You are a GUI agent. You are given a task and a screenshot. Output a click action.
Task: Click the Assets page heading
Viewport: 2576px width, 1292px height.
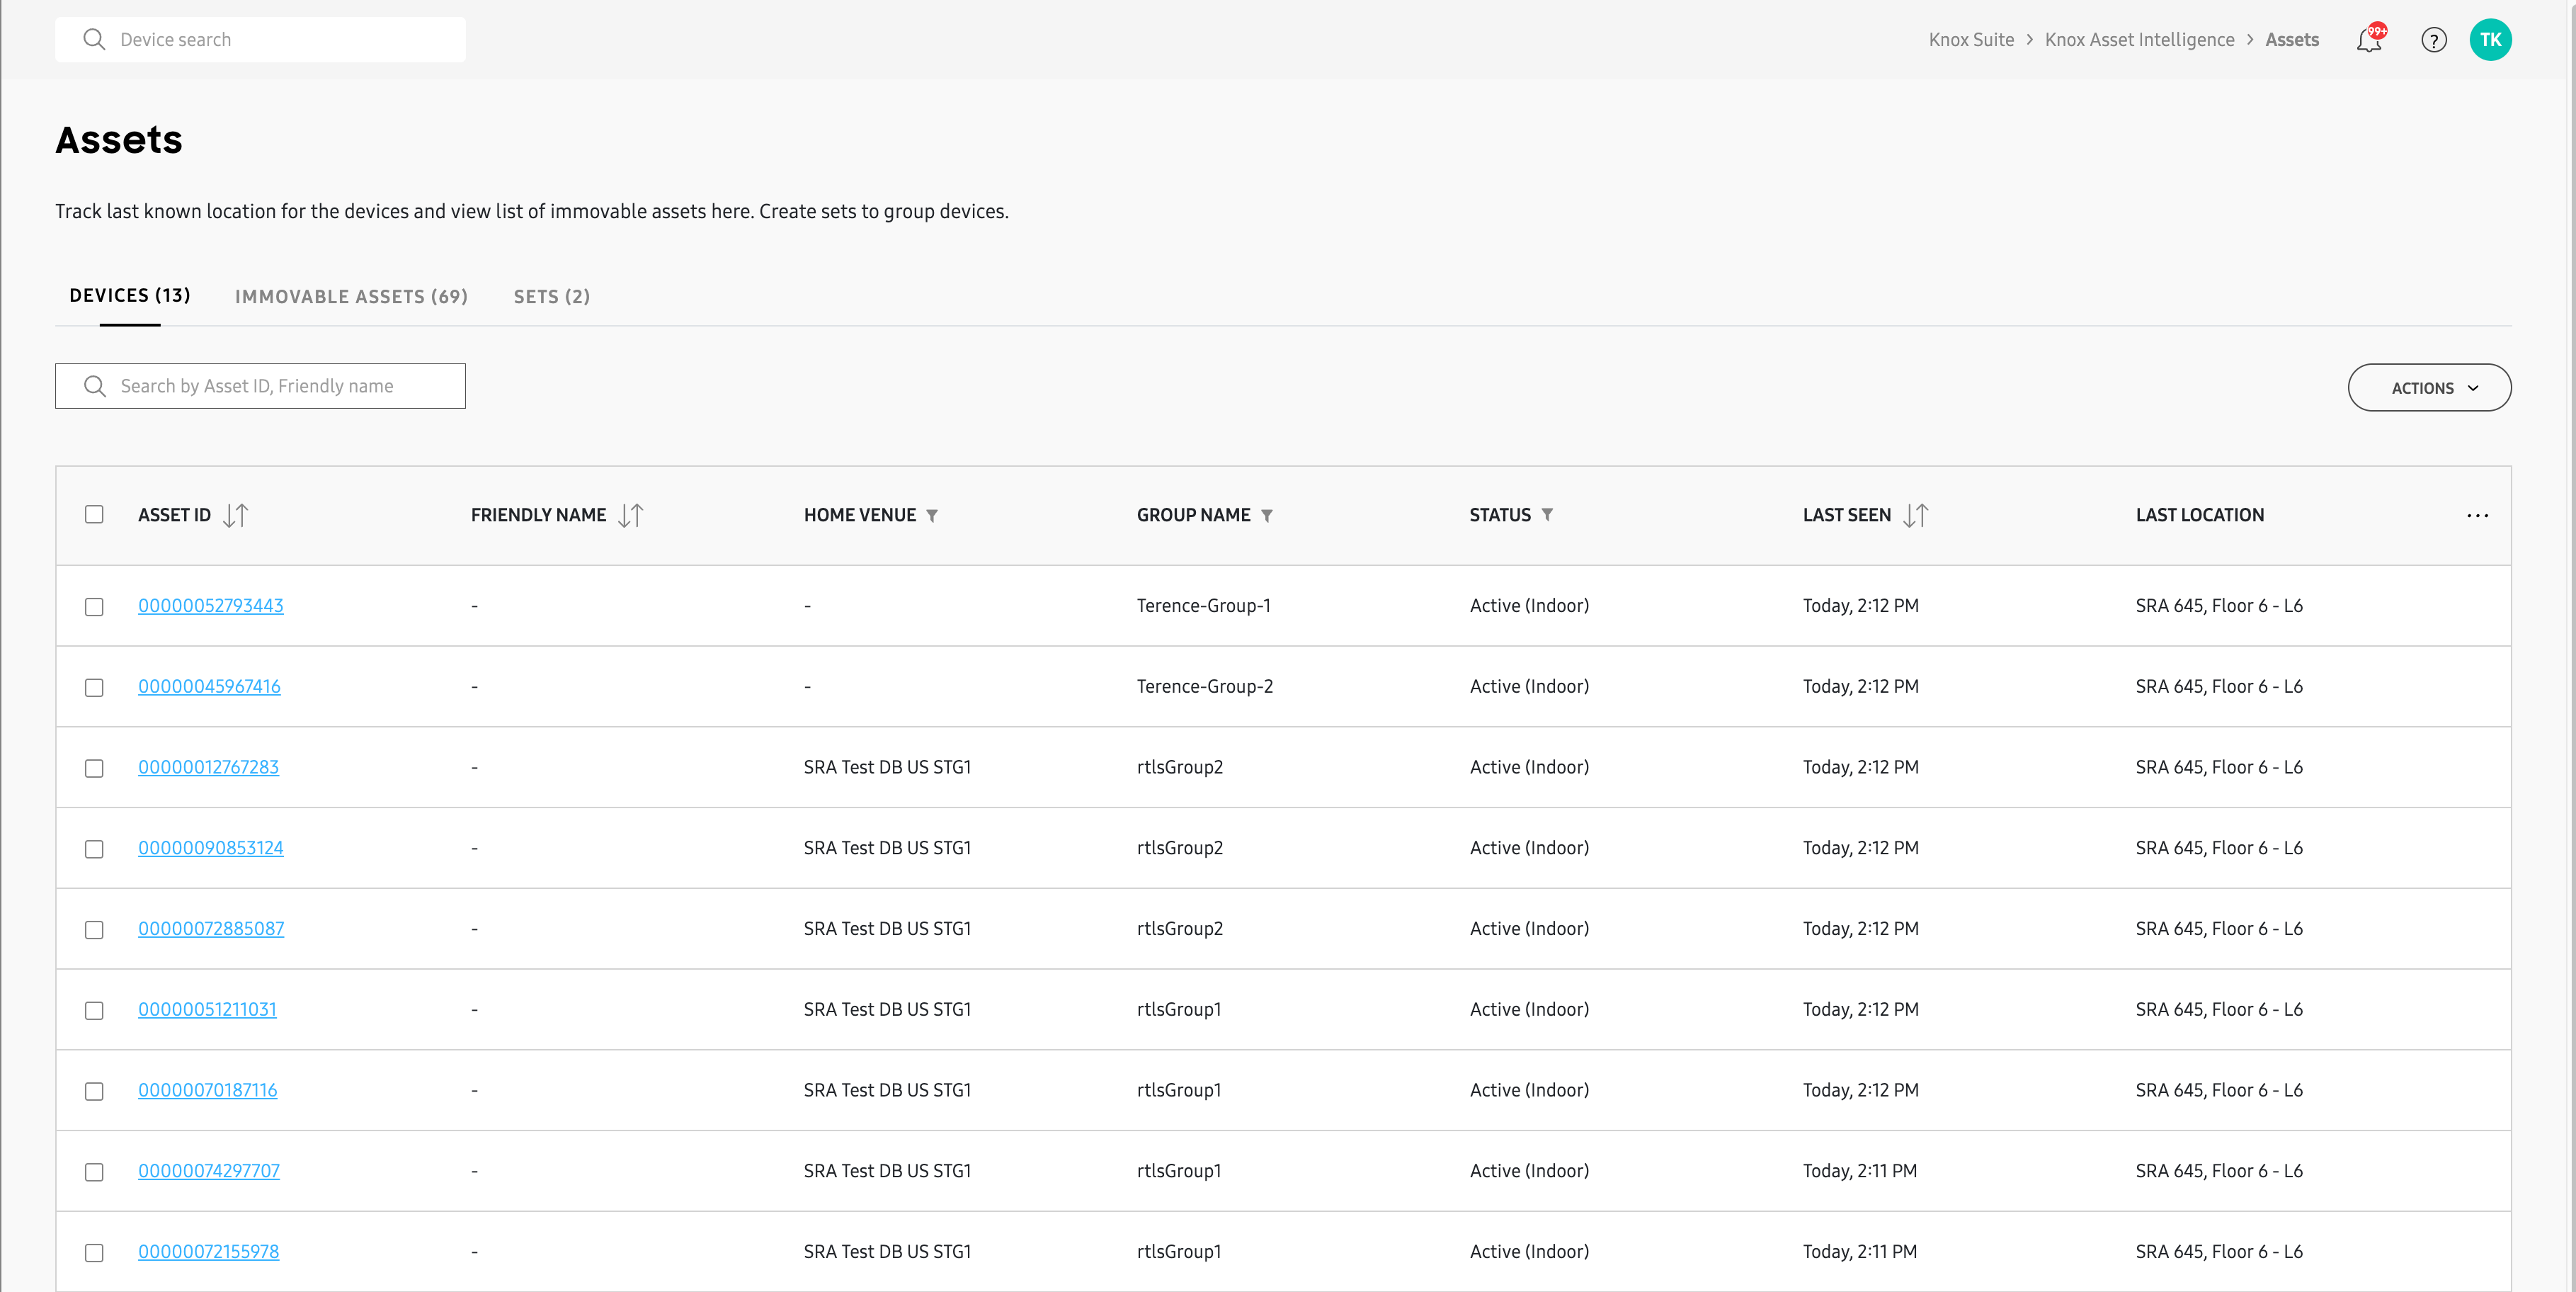point(119,140)
